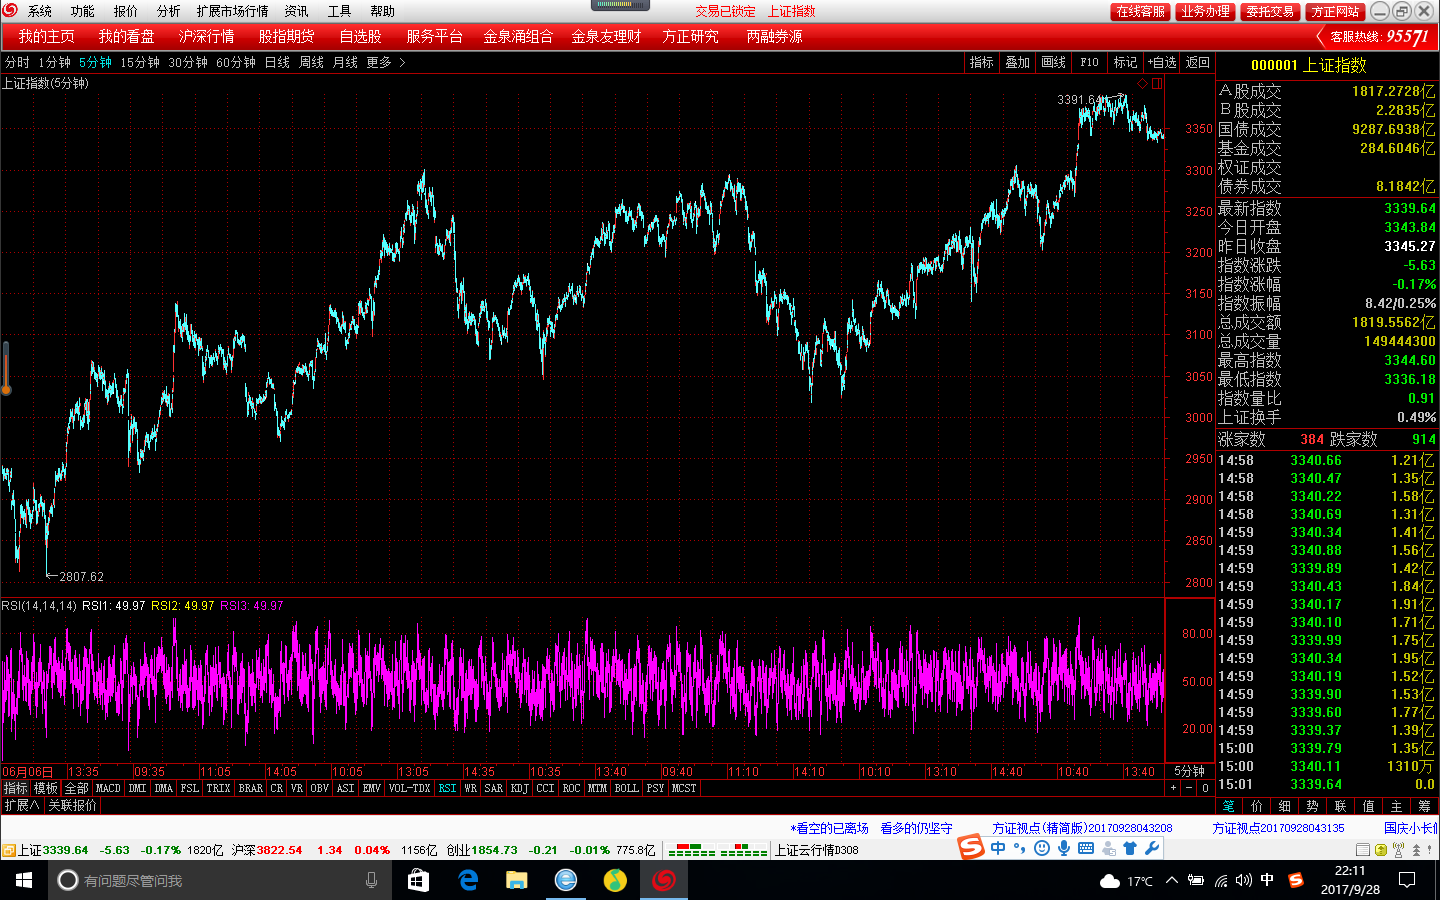Click the zoom-out minus button below chart
This screenshot has width=1440, height=900.
[1189, 788]
